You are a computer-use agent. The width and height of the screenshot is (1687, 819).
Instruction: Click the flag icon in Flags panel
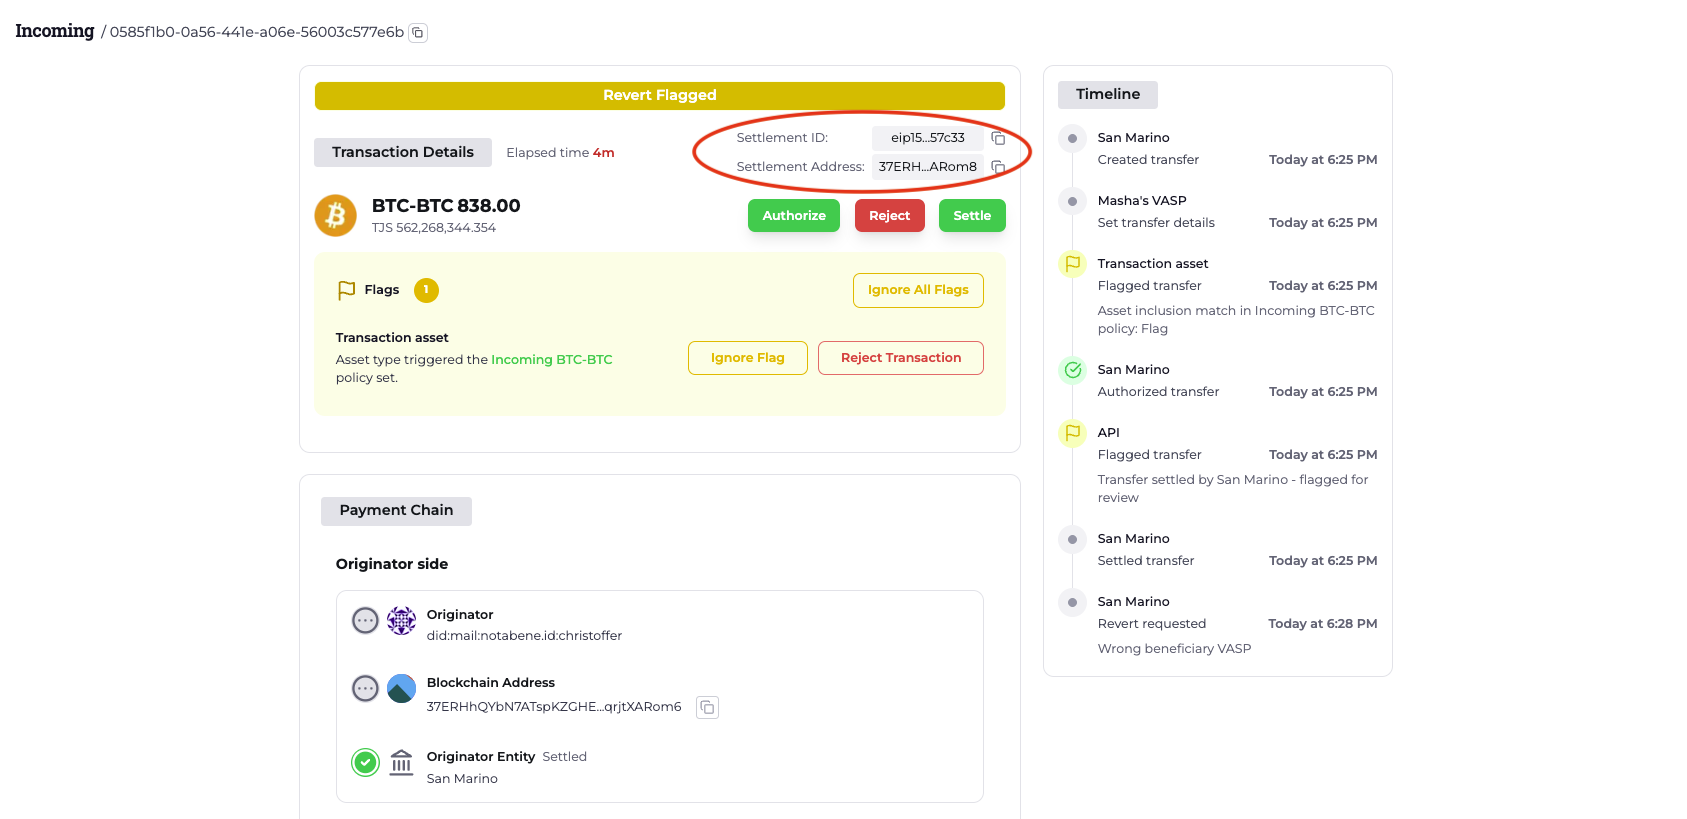click(347, 290)
